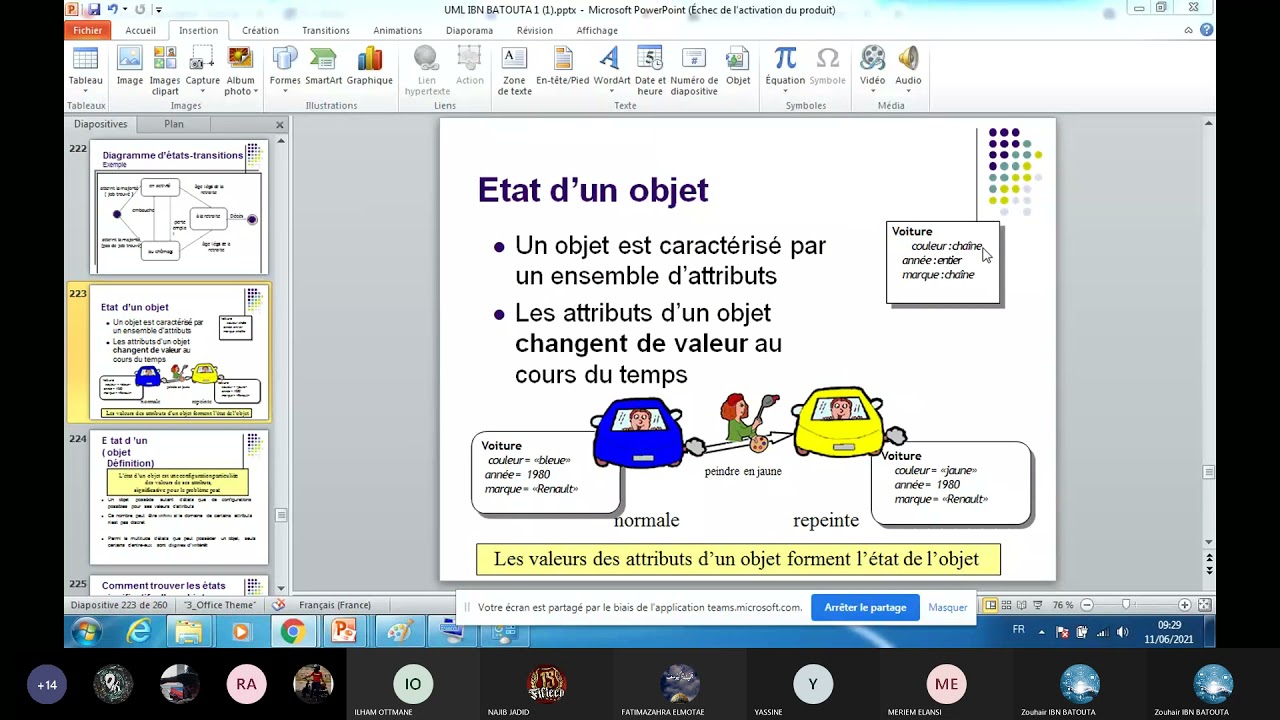This screenshot has height=720, width=1280.
Task: Switch to the Accueil tab
Action: (x=141, y=30)
